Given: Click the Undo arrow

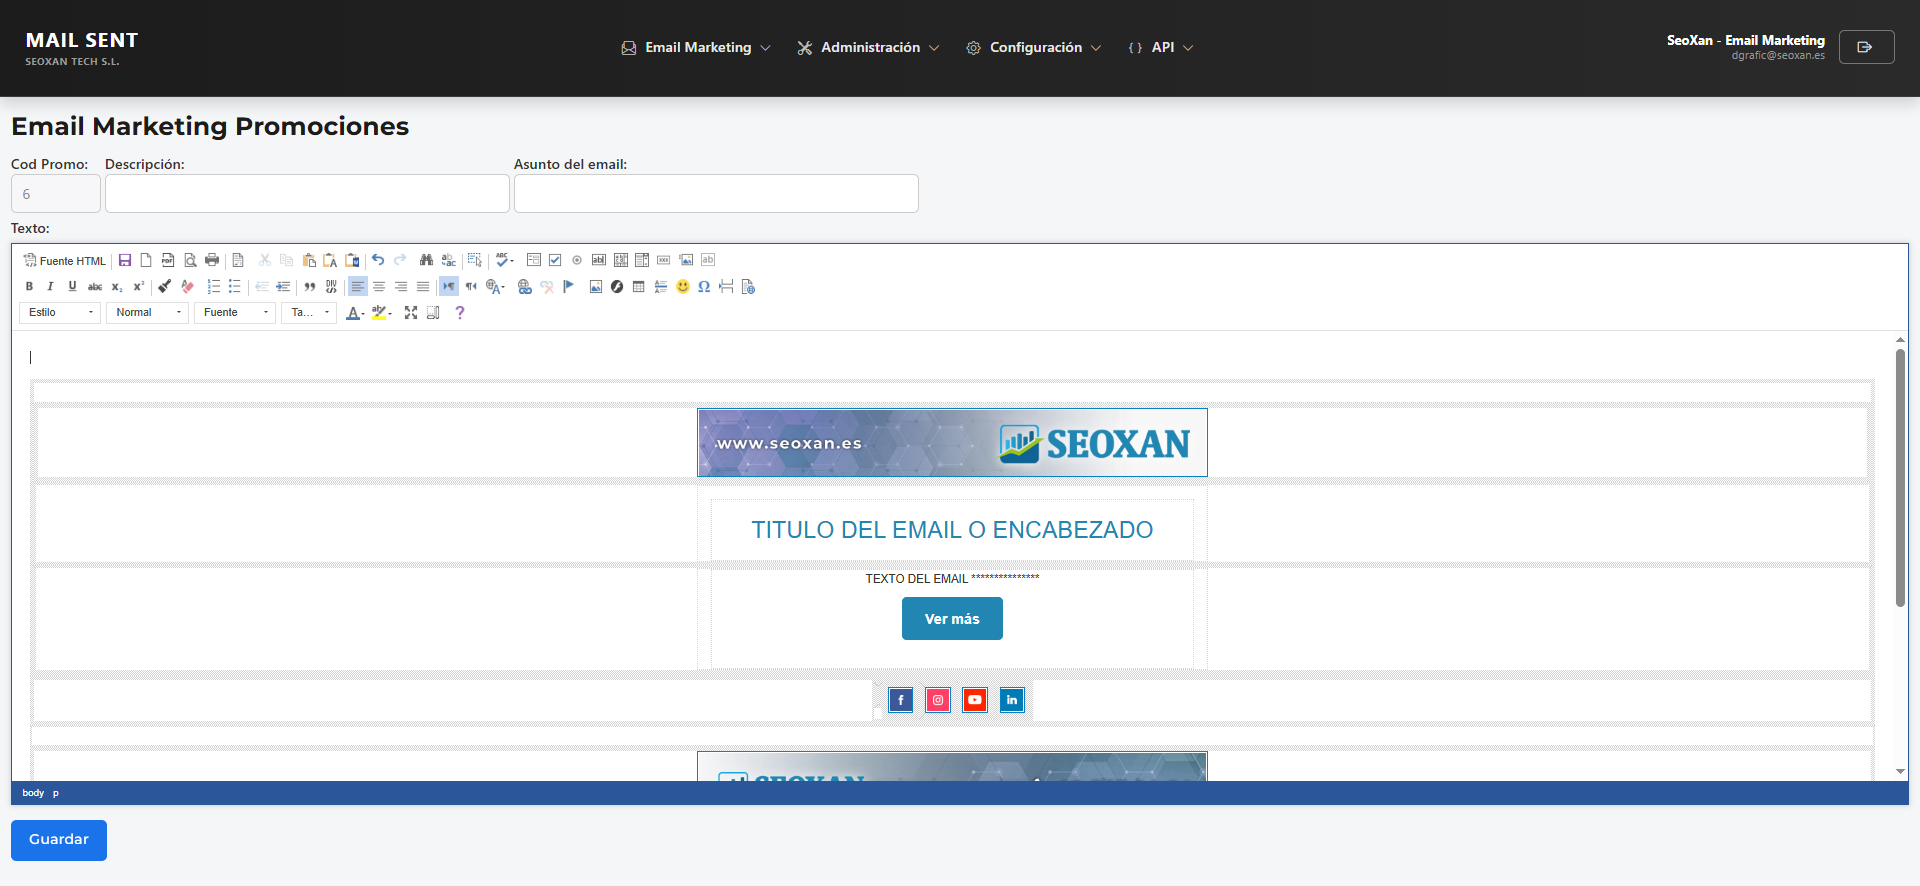Looking at the screenshot, I should [378, 260].
